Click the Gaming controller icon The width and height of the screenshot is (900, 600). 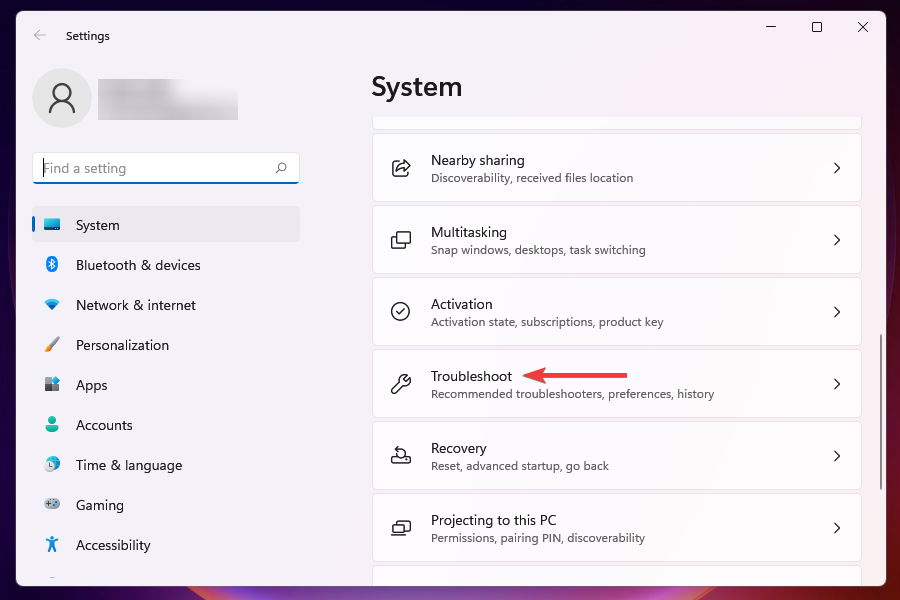tap(52, 504)
